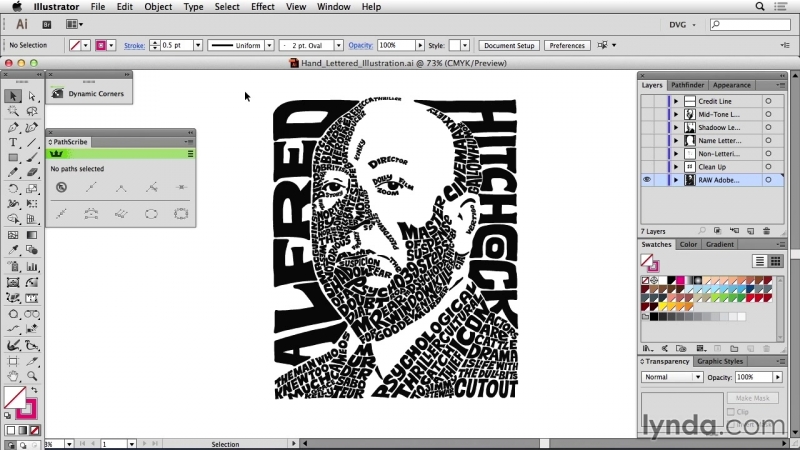This screenshot has height=450, width=800.
Task: Select the Eraser tool
Action: pyautogui.click(x=32, y=172)
